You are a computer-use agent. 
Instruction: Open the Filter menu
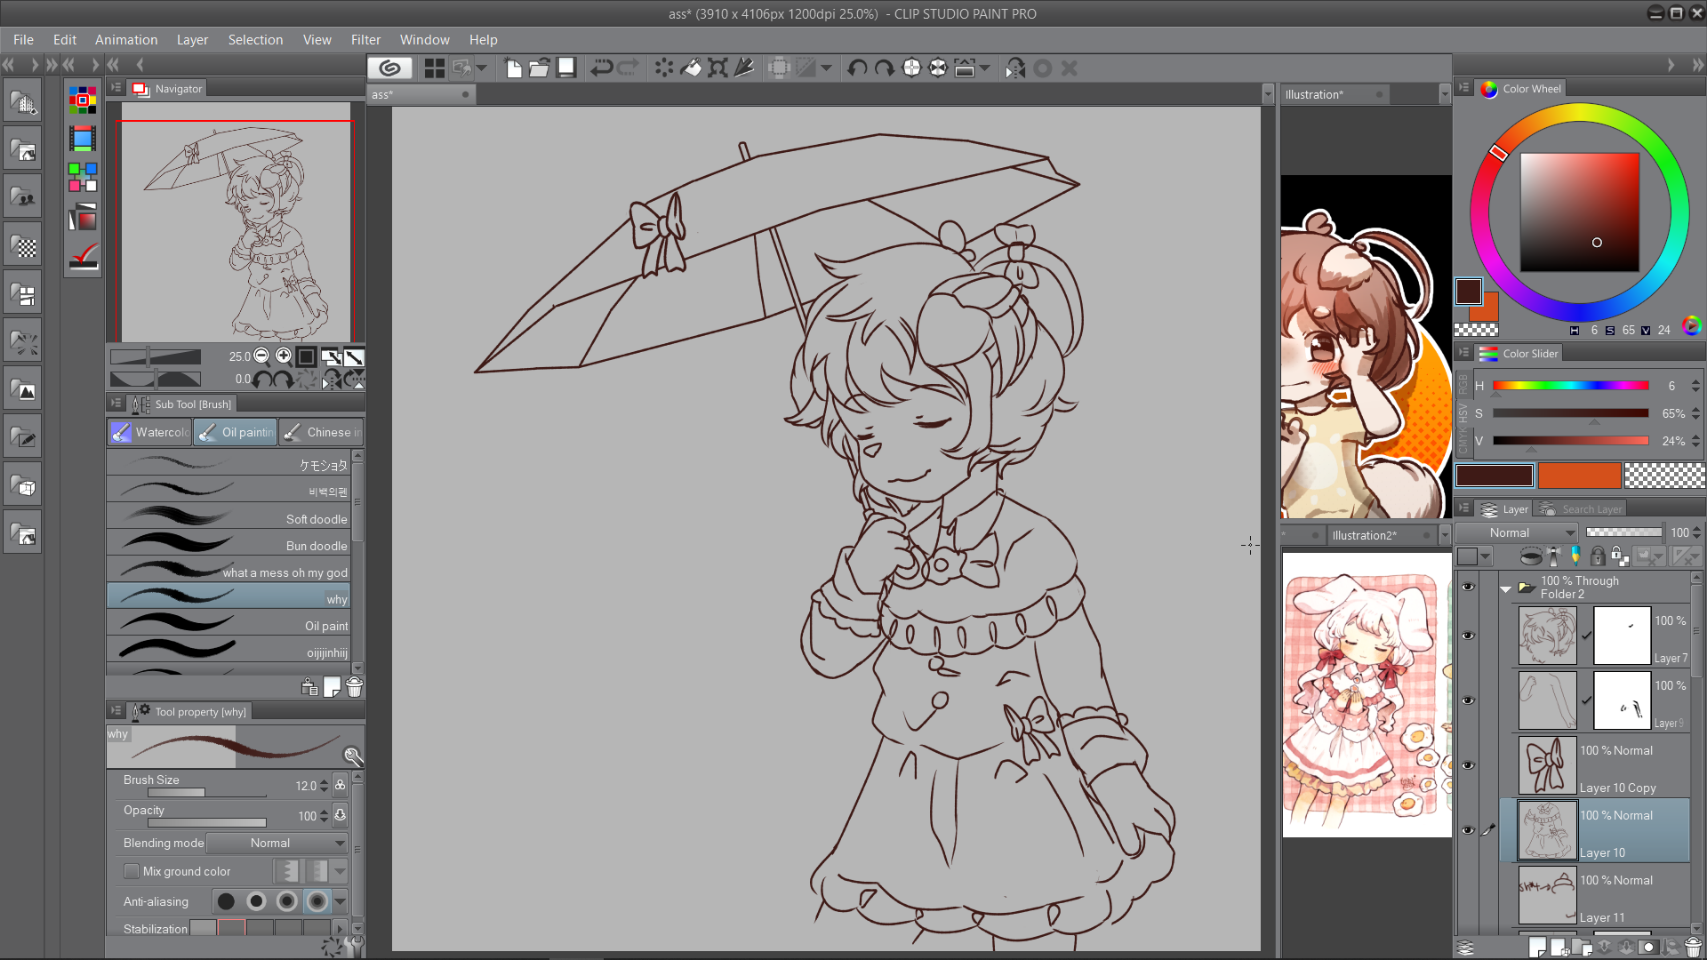[365, 39]
